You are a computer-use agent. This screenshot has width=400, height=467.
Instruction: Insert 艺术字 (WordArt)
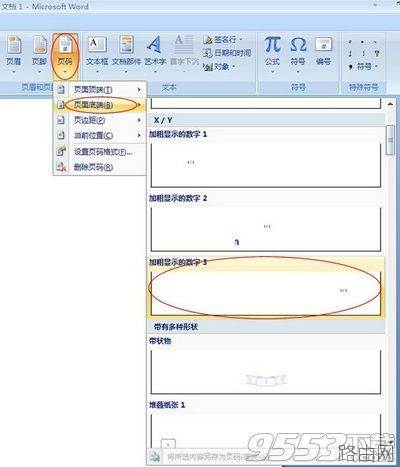pos(155,53)
